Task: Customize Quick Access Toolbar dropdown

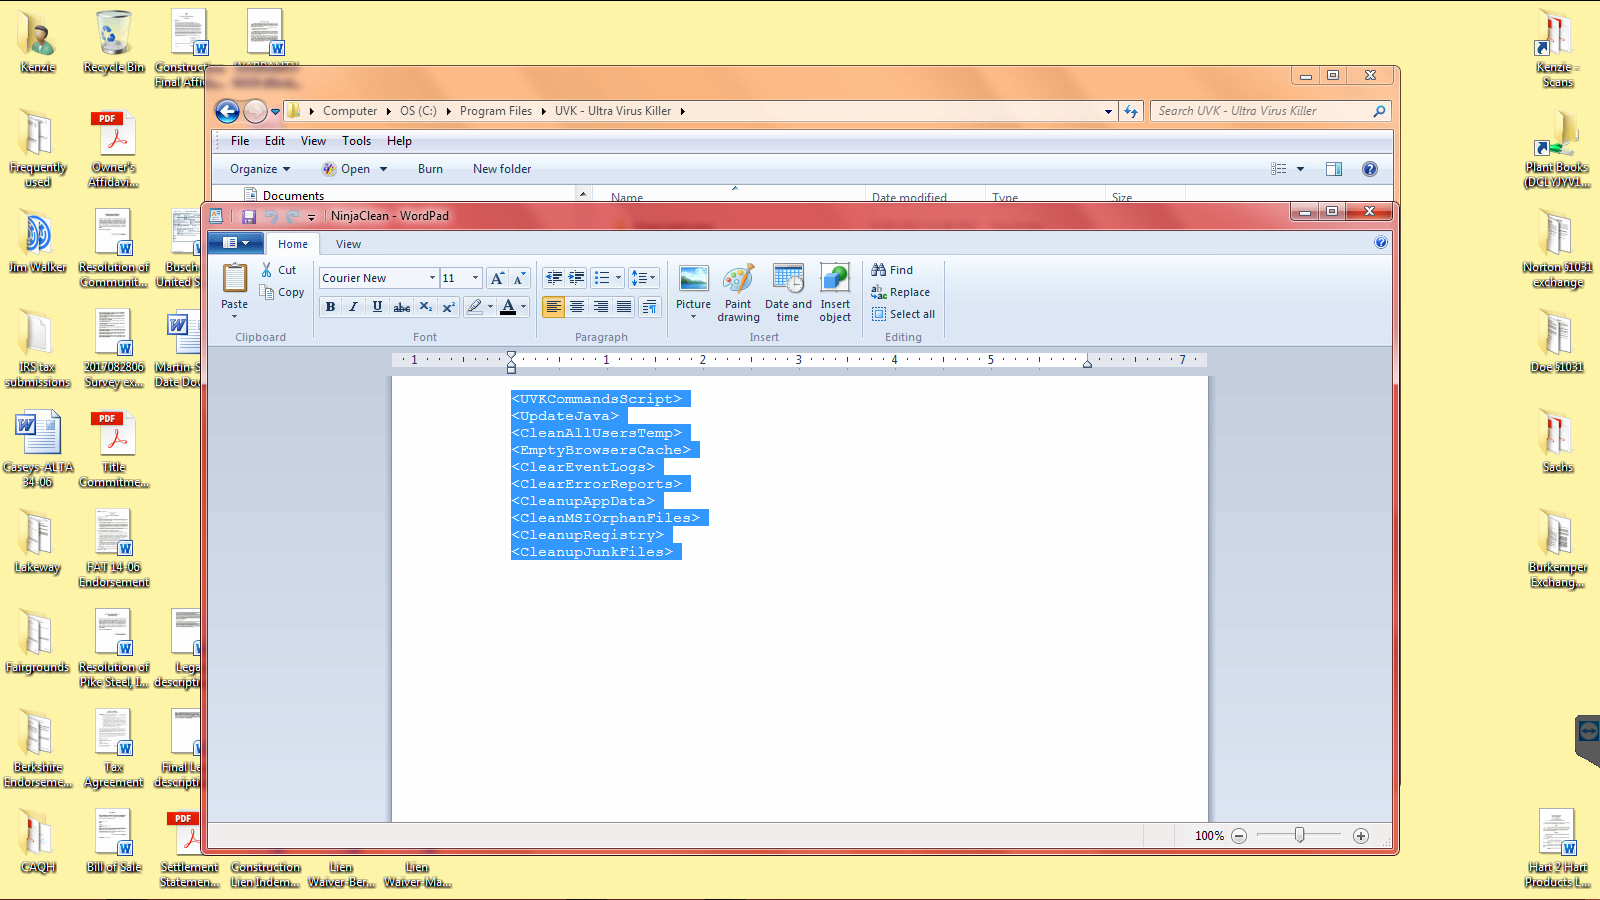Action: (311, 217)
